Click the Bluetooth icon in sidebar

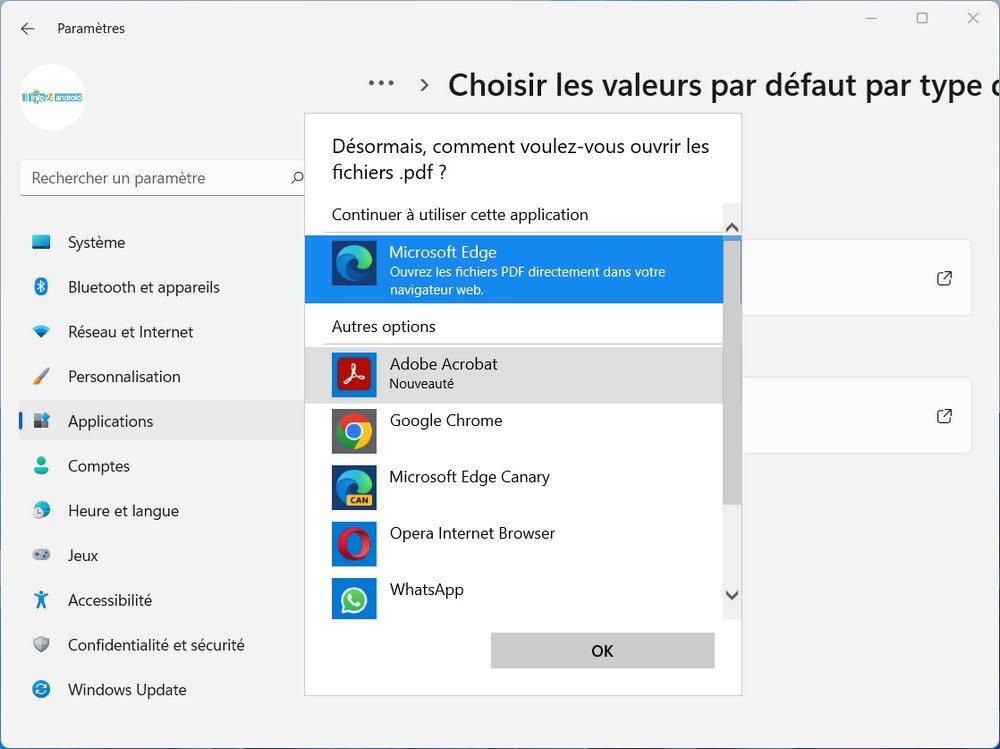[41, 287]
